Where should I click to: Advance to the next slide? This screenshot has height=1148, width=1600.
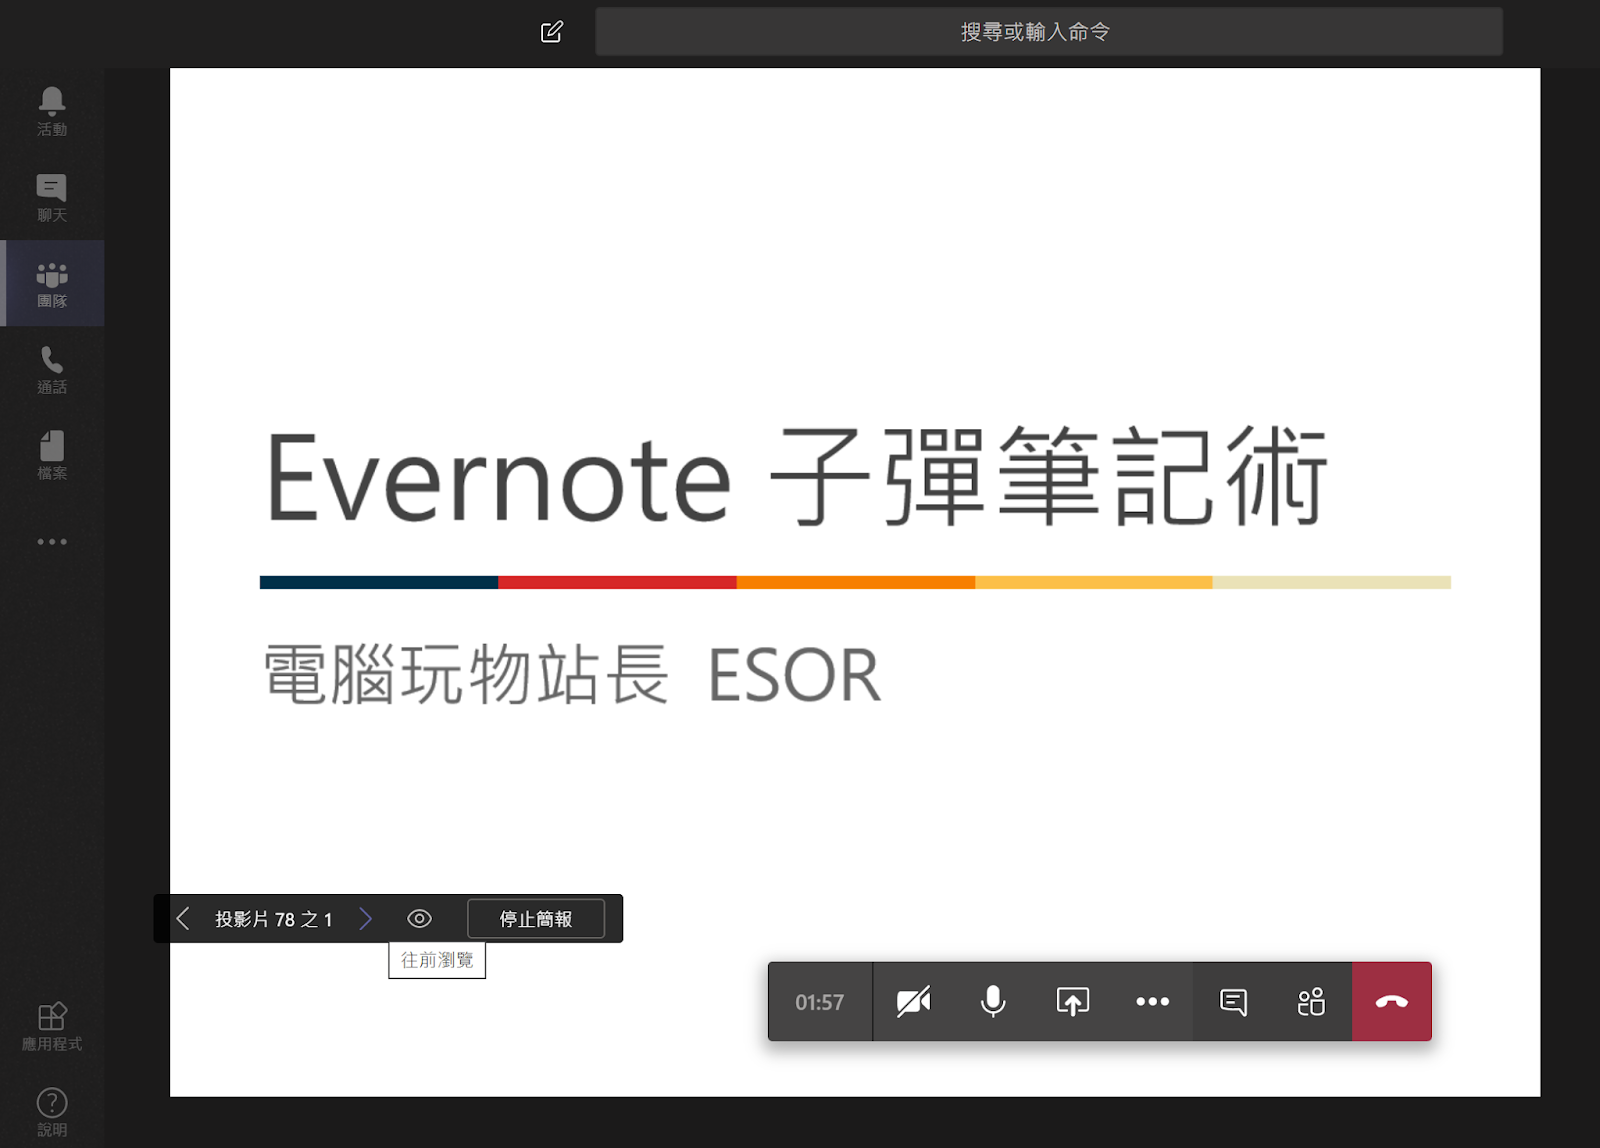(x=365, y=918)
